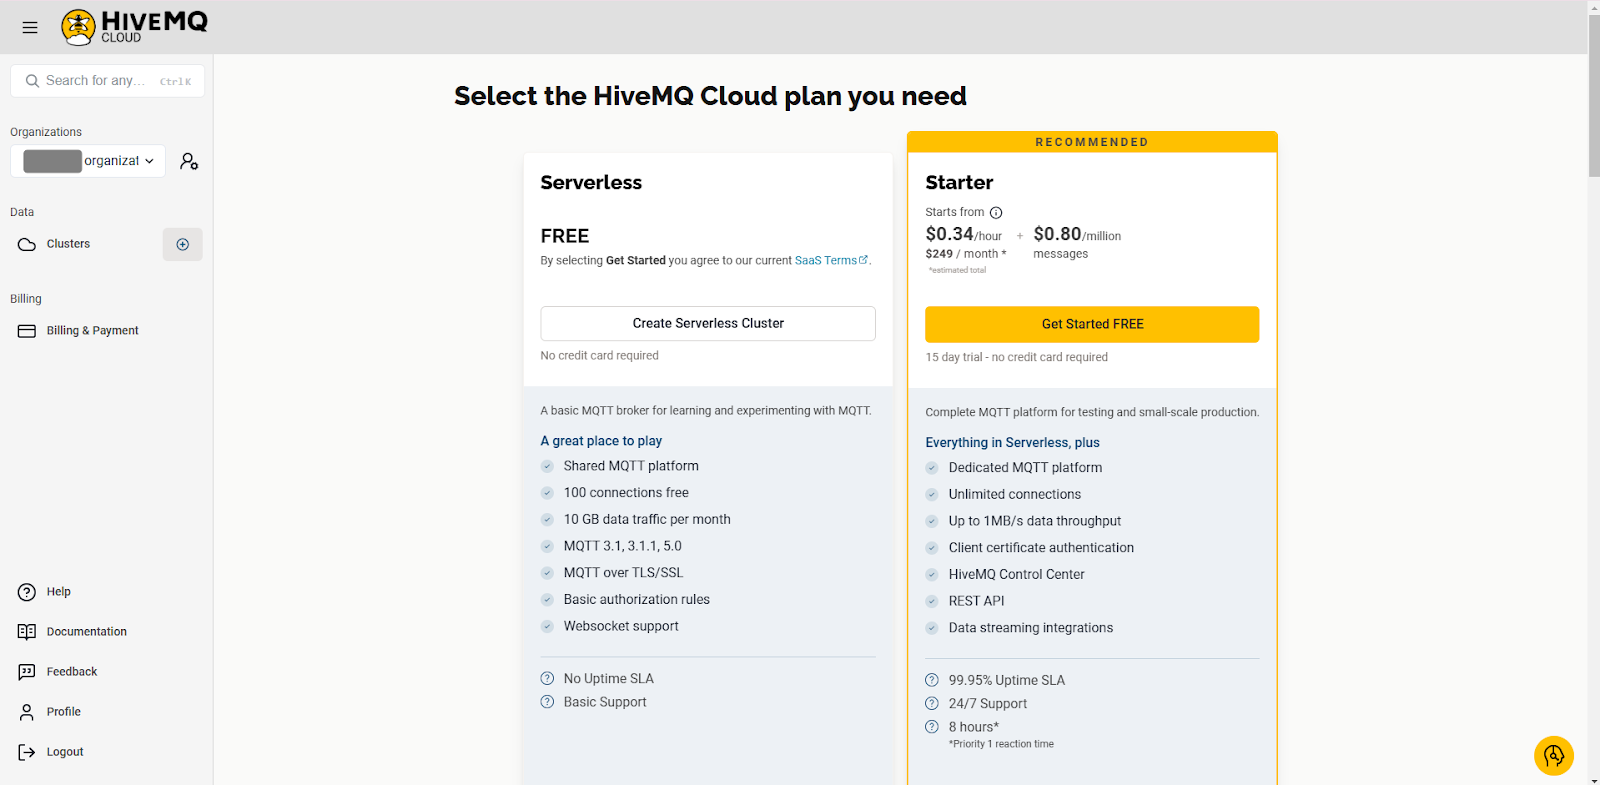1600x785 pixels.
Task: Focus the Search for anything field
Action: (107, 81)
